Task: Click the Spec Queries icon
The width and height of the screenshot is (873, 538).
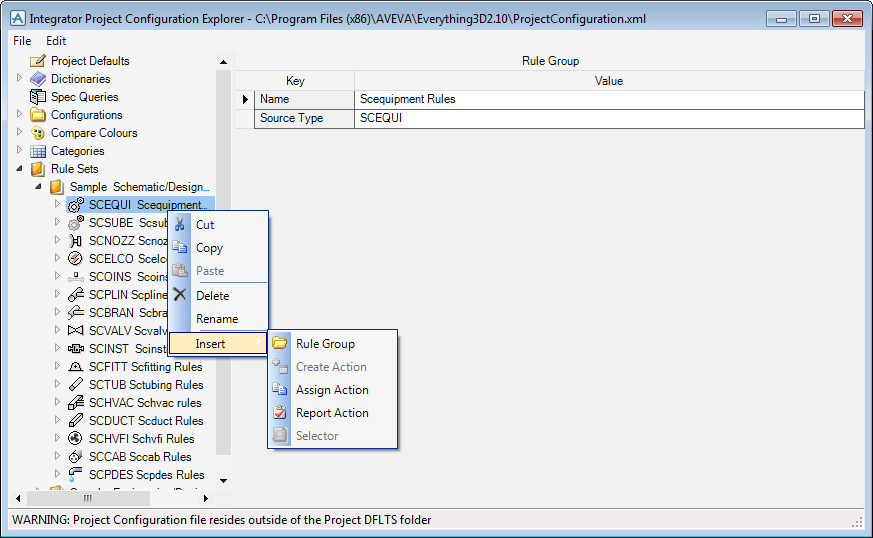Action: (38, 97)
